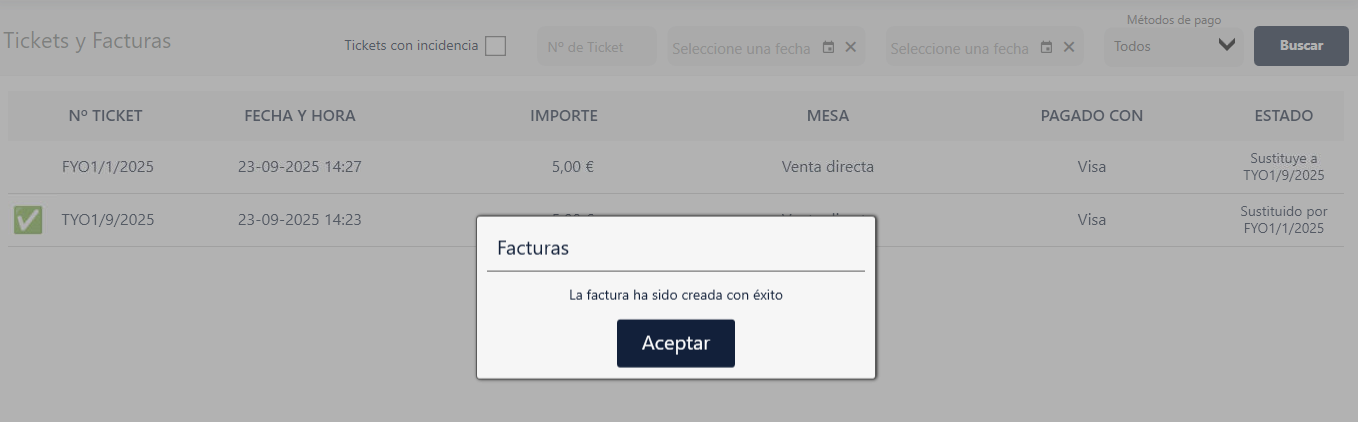Screen dimensions: 1358x422
Task: Select ticket row FYO1/1/2025
Action: click(676, 167)
